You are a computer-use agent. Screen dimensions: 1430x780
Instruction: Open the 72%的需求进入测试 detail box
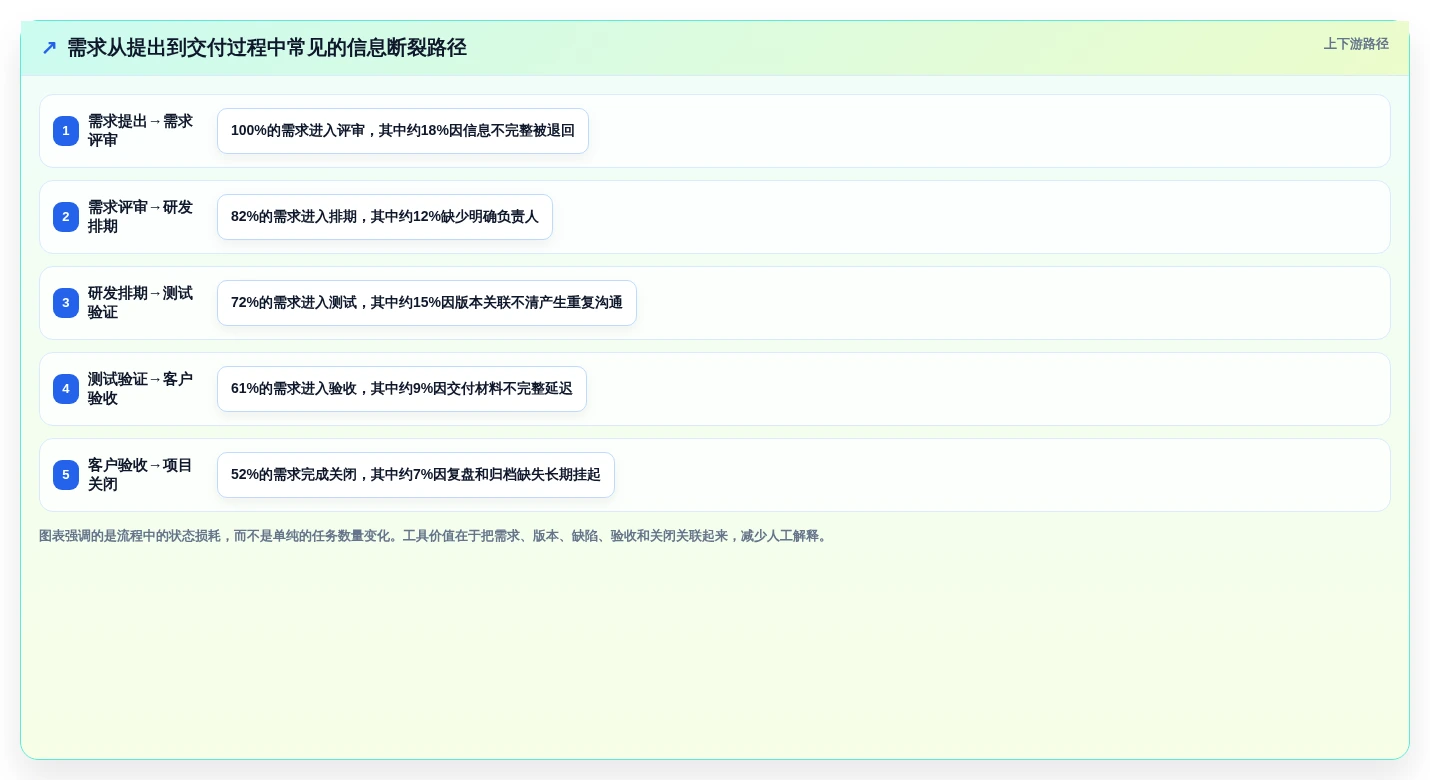[x=427, y=303]
